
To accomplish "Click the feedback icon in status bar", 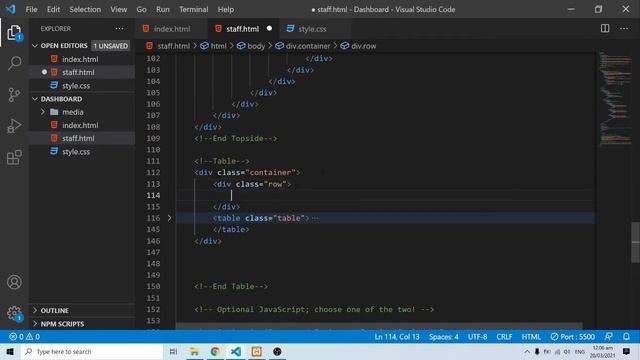I will [608, 337].
